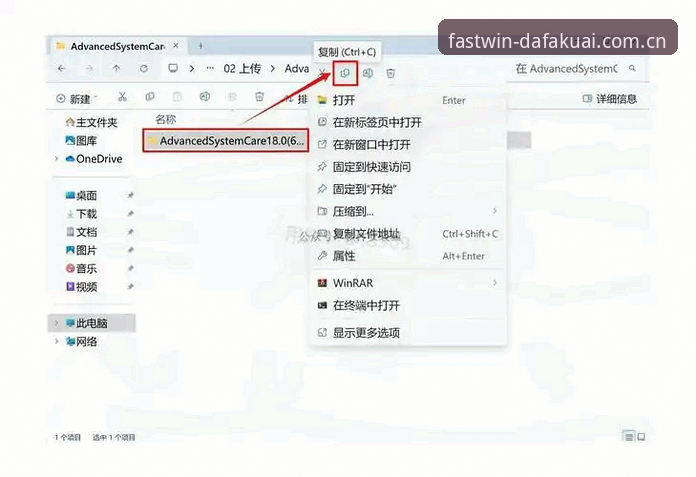
Task: Click chevron after 02 上传 in address bar
Action: click(273, 69)
